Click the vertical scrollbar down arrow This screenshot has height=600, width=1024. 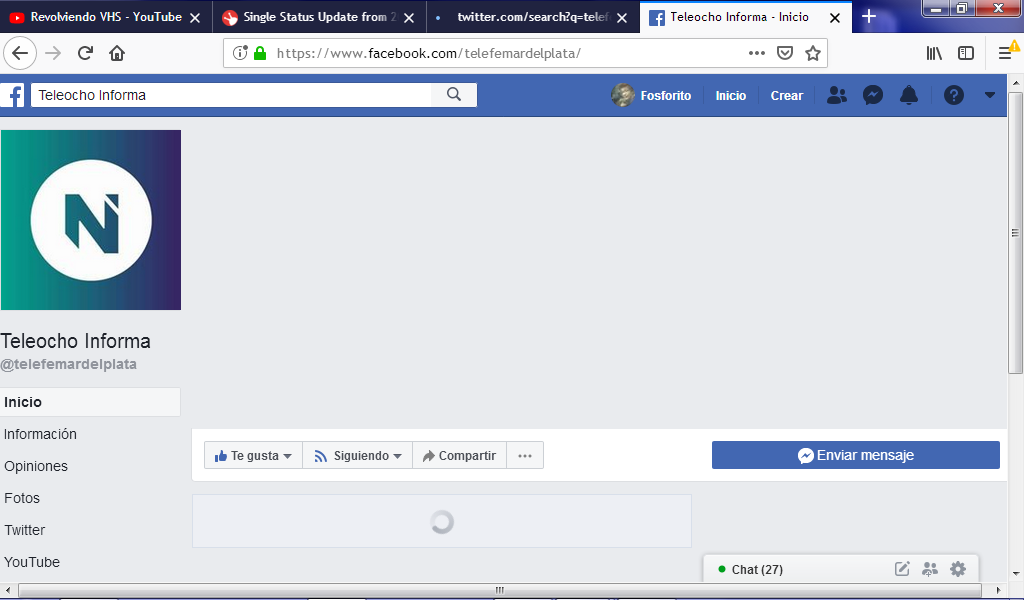[1015, 574]
